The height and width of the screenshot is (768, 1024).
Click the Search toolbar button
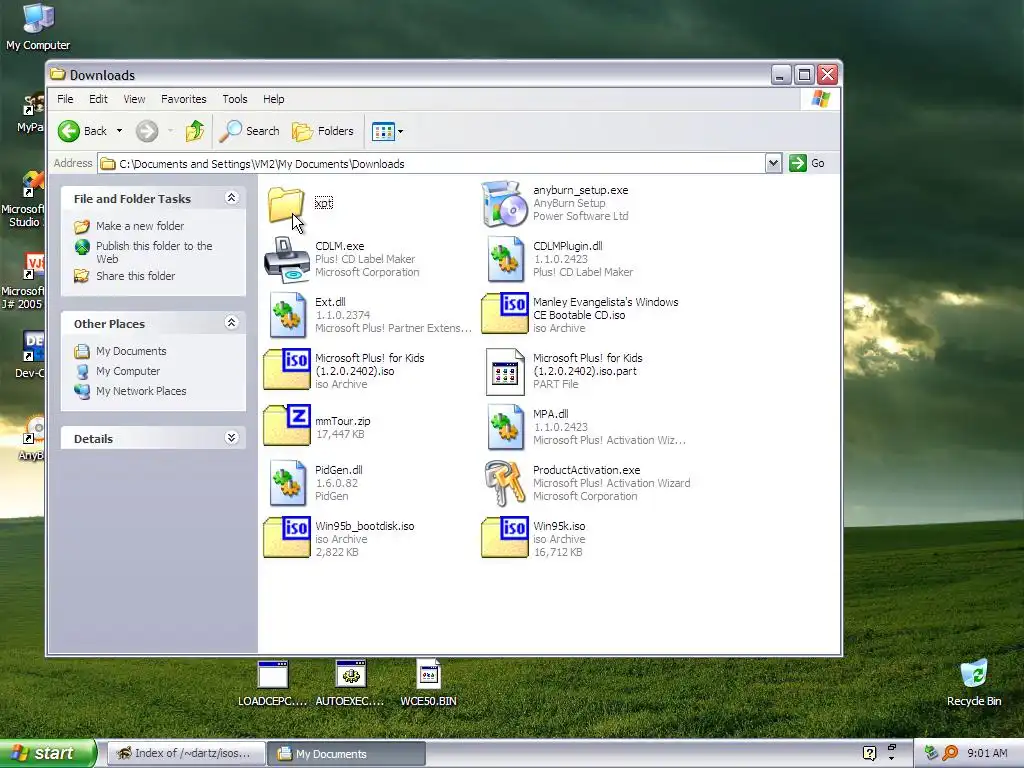(x=249, y=131)
